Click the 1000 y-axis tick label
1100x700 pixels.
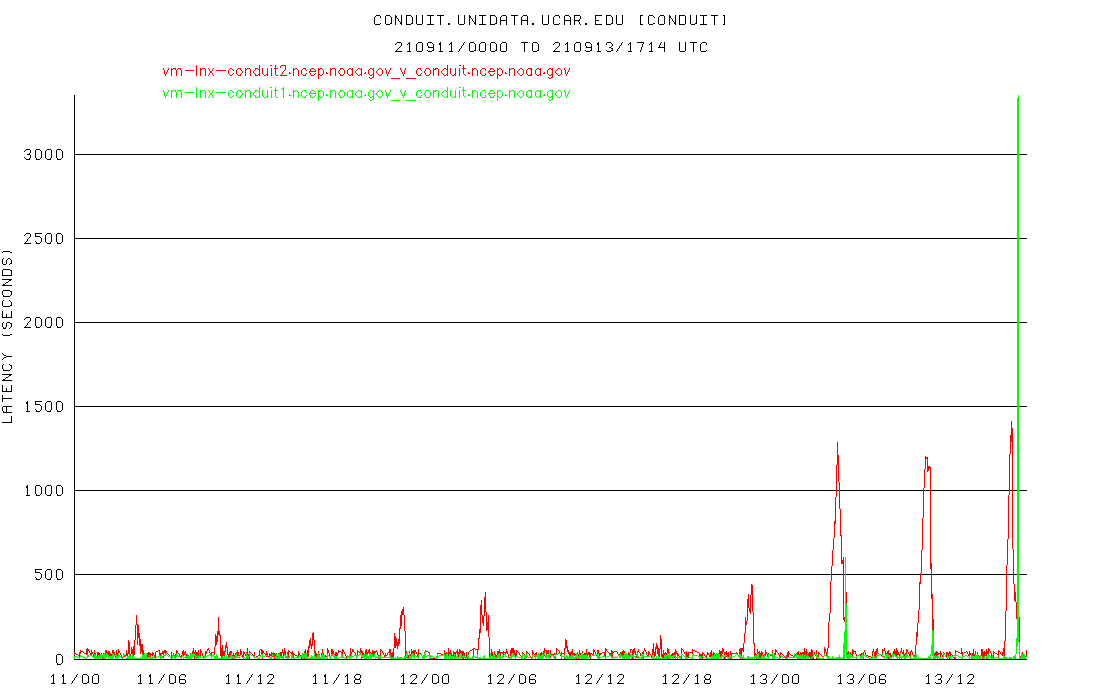(x=44, y=491)
